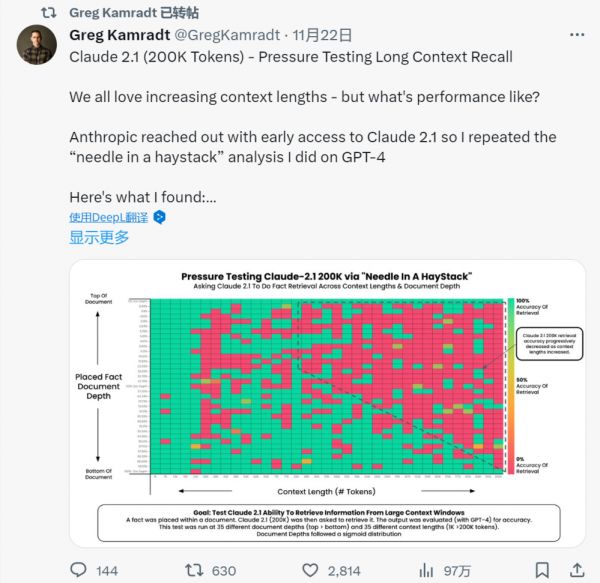Click the 144 replies count

106,571
